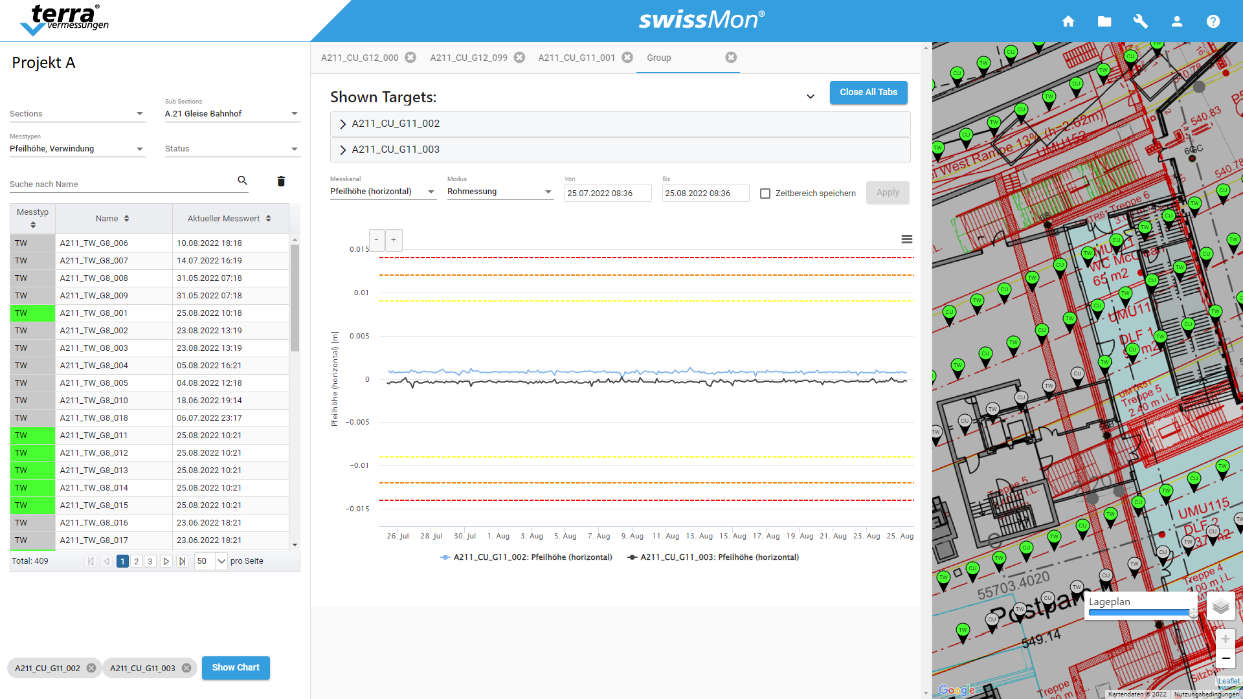Click the trash delete icon
Image resolution: width=1243 pixels, height=699 pixels.
point(281,181)
